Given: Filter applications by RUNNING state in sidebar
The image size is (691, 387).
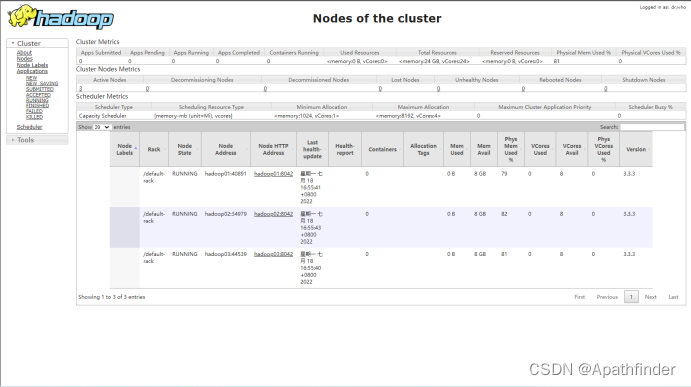Looking at the screenshot, I should (x=37, y=100).
